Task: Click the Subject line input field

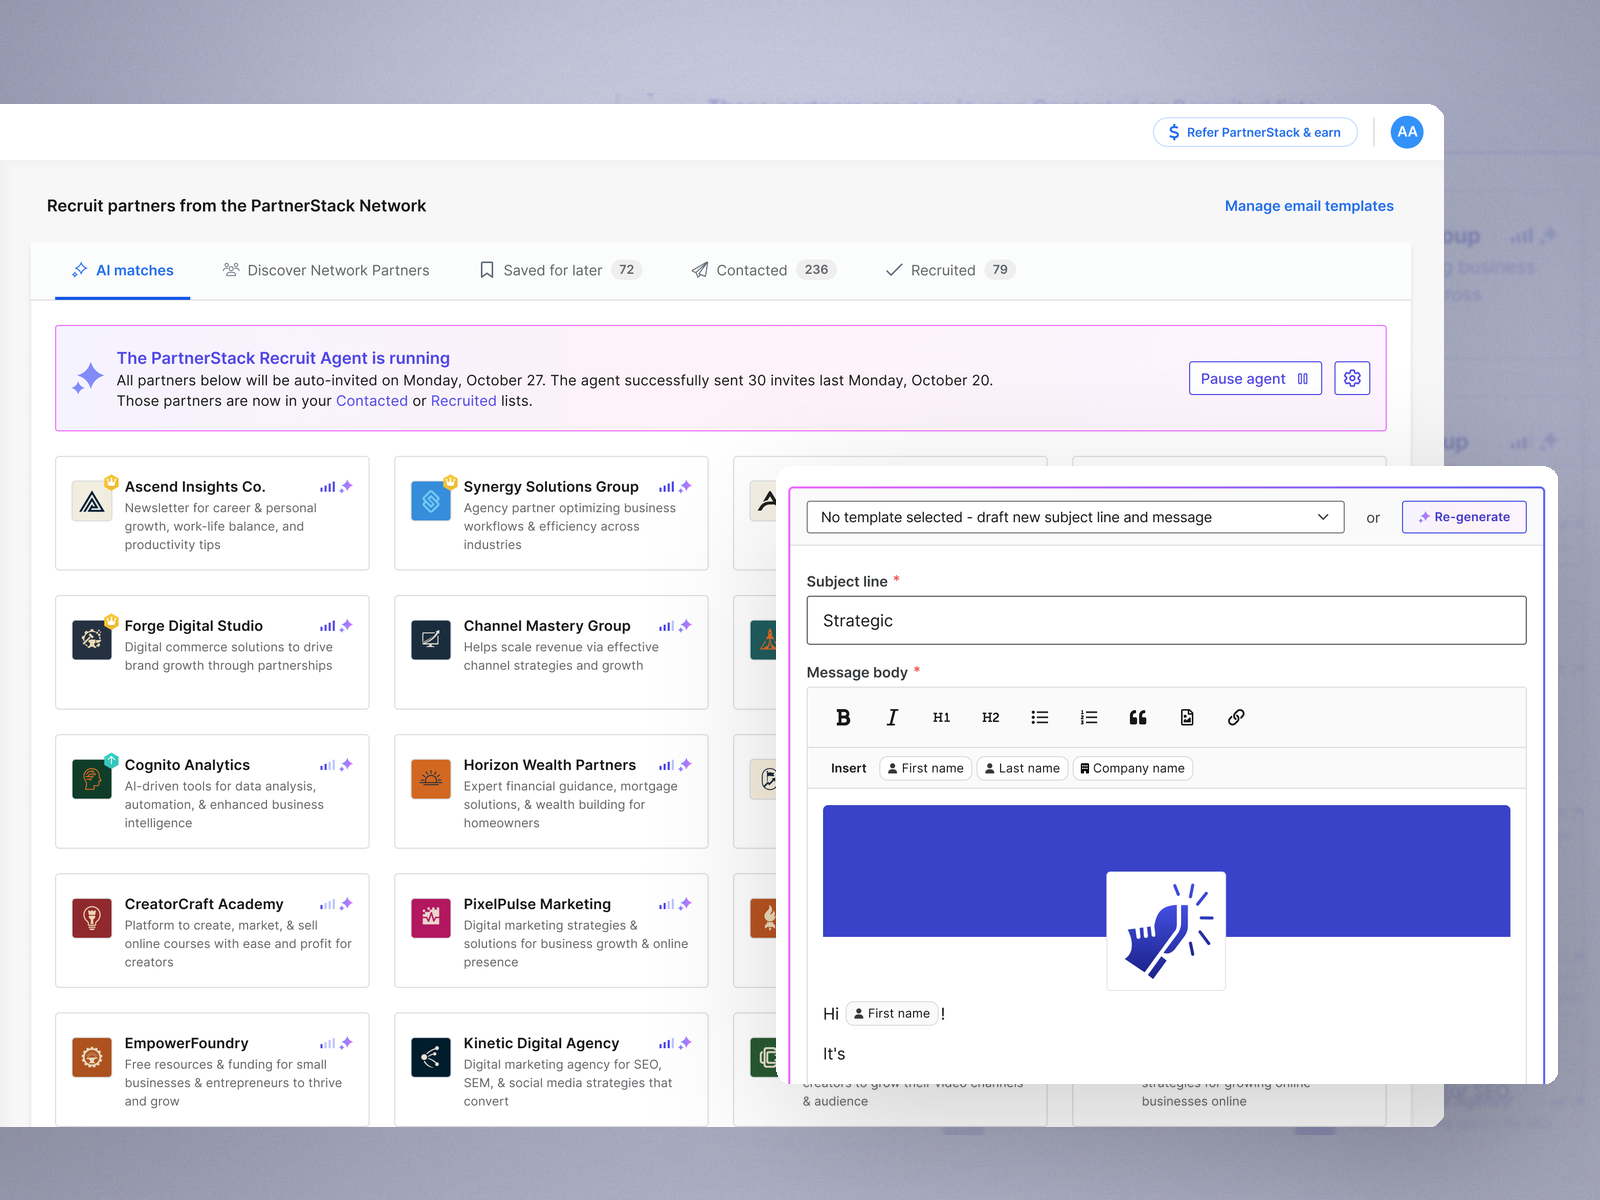Action: pyautogui.click(x=1166, y=620)
